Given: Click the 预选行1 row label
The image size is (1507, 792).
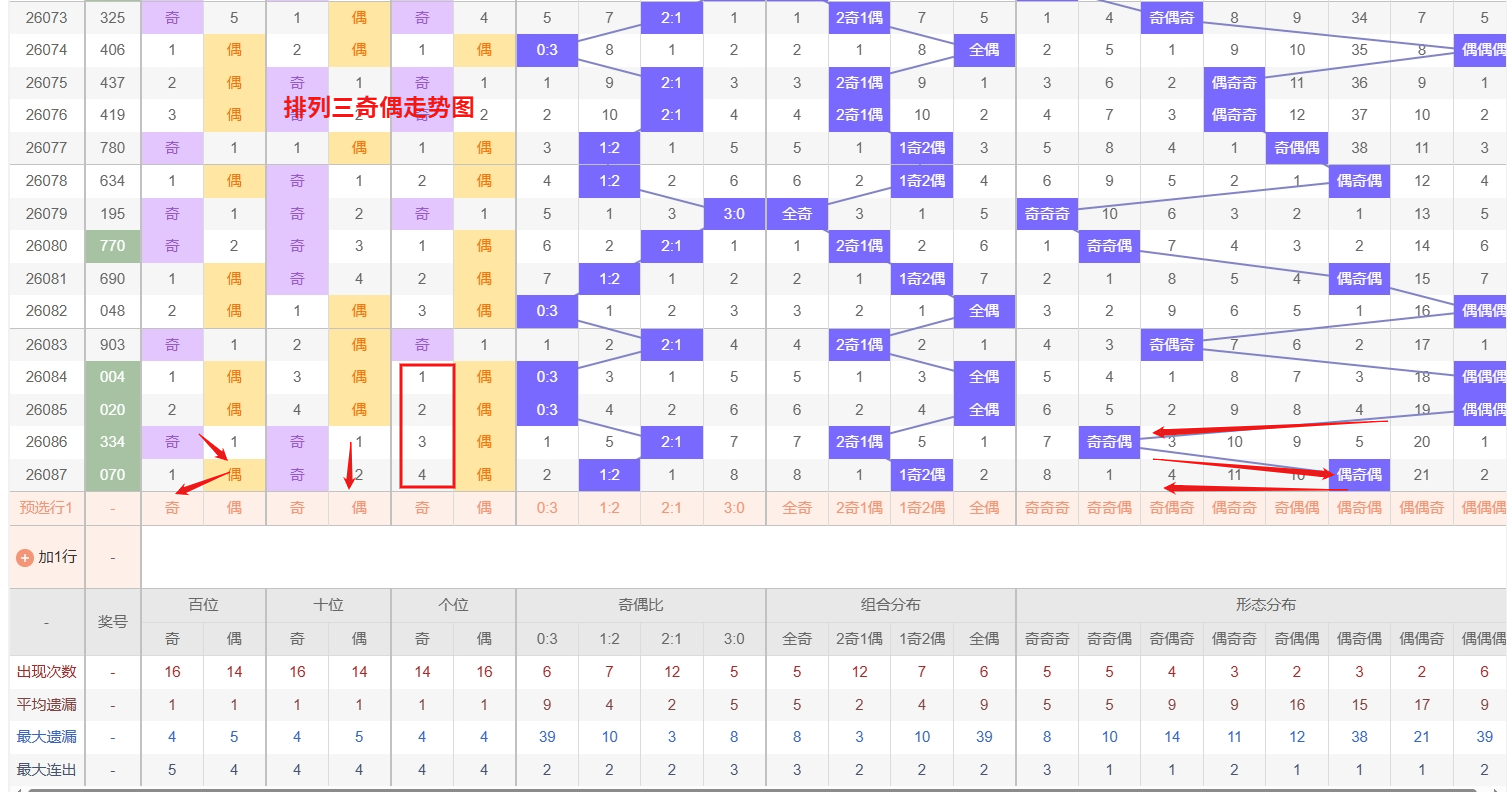Looking at the screenshot, I should [47, 508].
